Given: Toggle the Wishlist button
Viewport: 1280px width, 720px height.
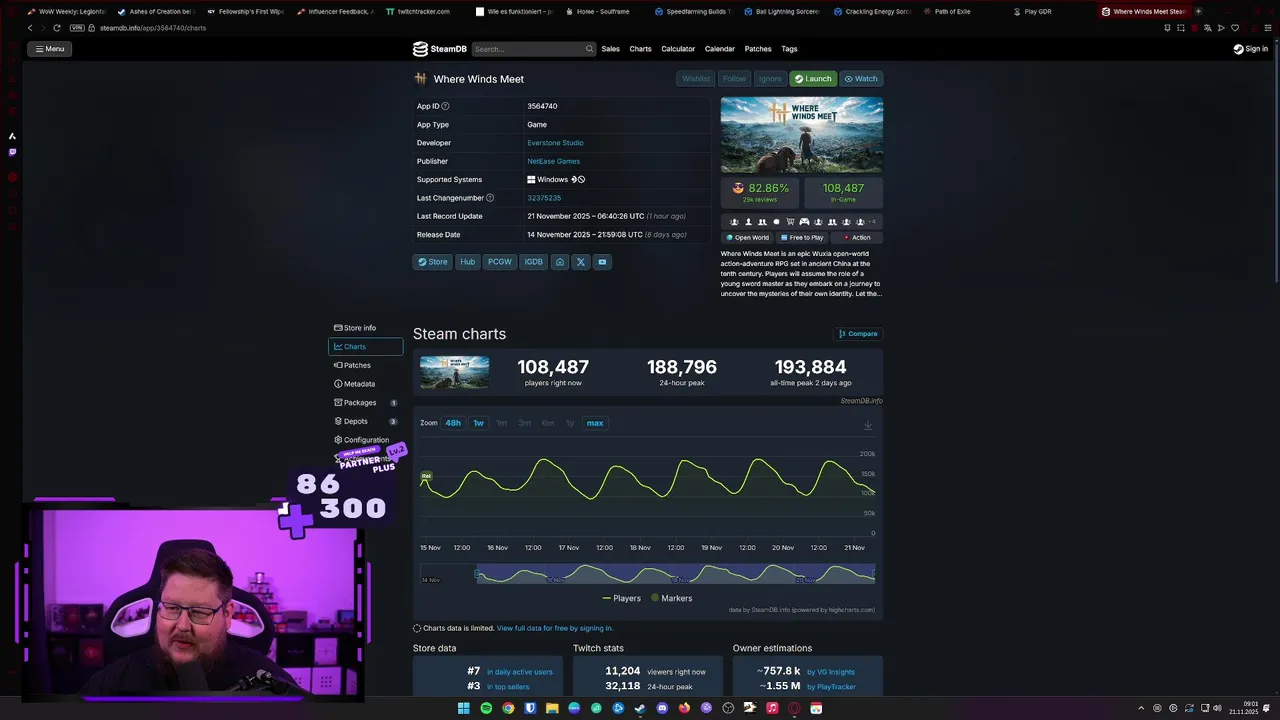Looking at the screenshot, I should tap(696, 79).
